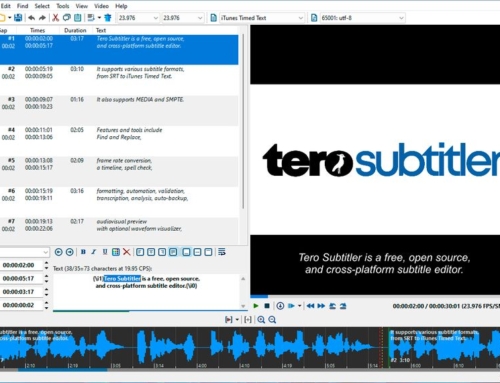
Task: Click the fast forward double-arrow icon
Action: coord(321,306)
